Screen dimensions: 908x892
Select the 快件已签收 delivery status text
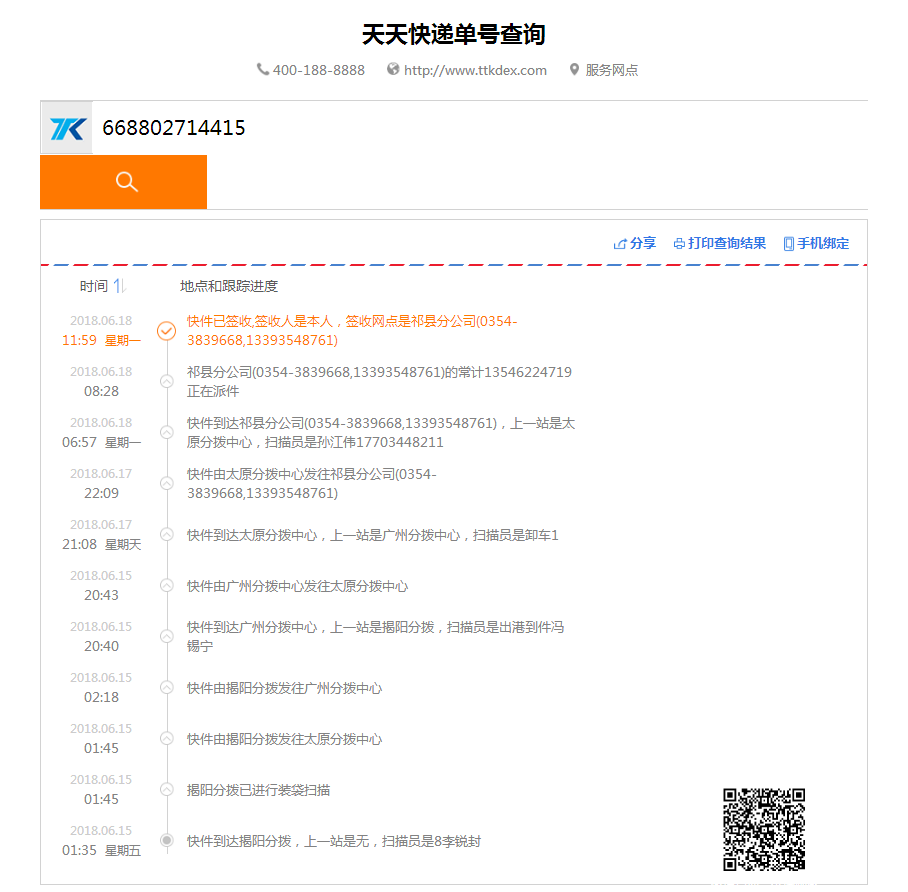(x=352, y=331)
